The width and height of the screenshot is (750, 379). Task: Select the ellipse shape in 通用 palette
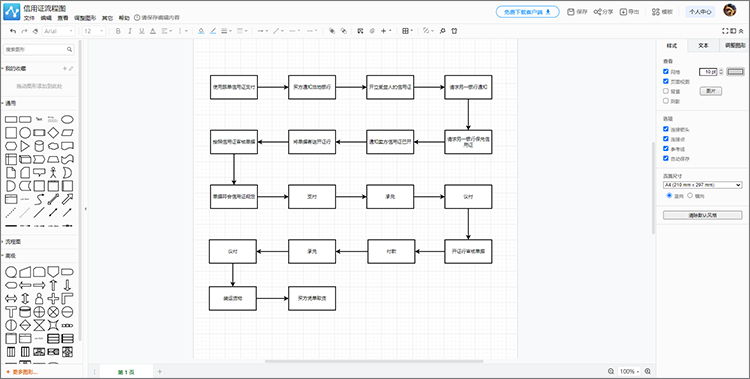[x=67, y=119]
